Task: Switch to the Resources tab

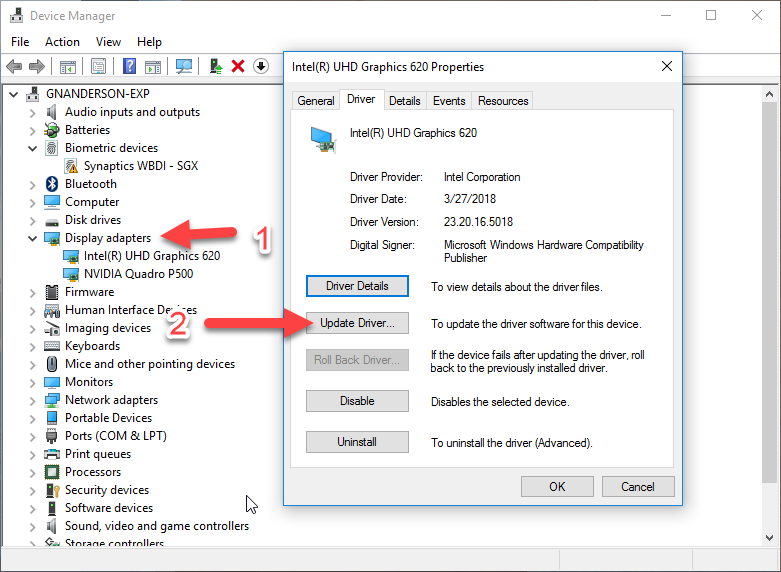Action: coord(503,101)
